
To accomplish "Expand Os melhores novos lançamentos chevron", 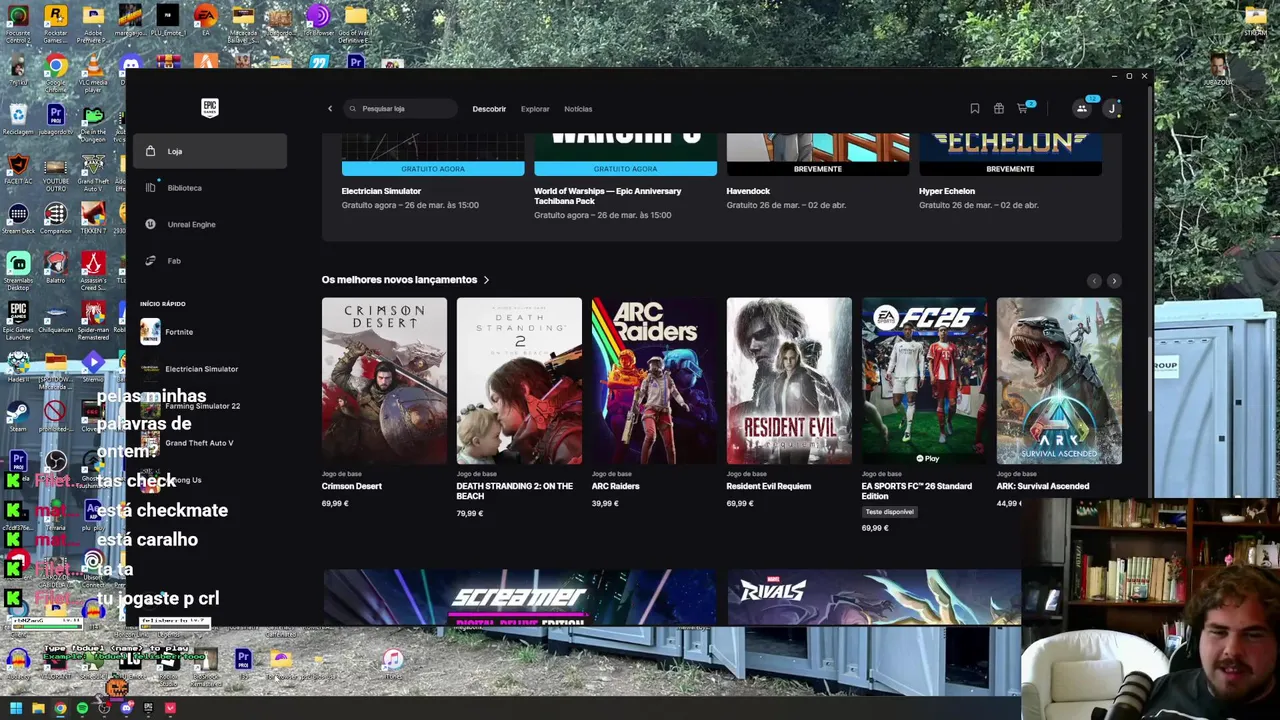I will (486, 280).
